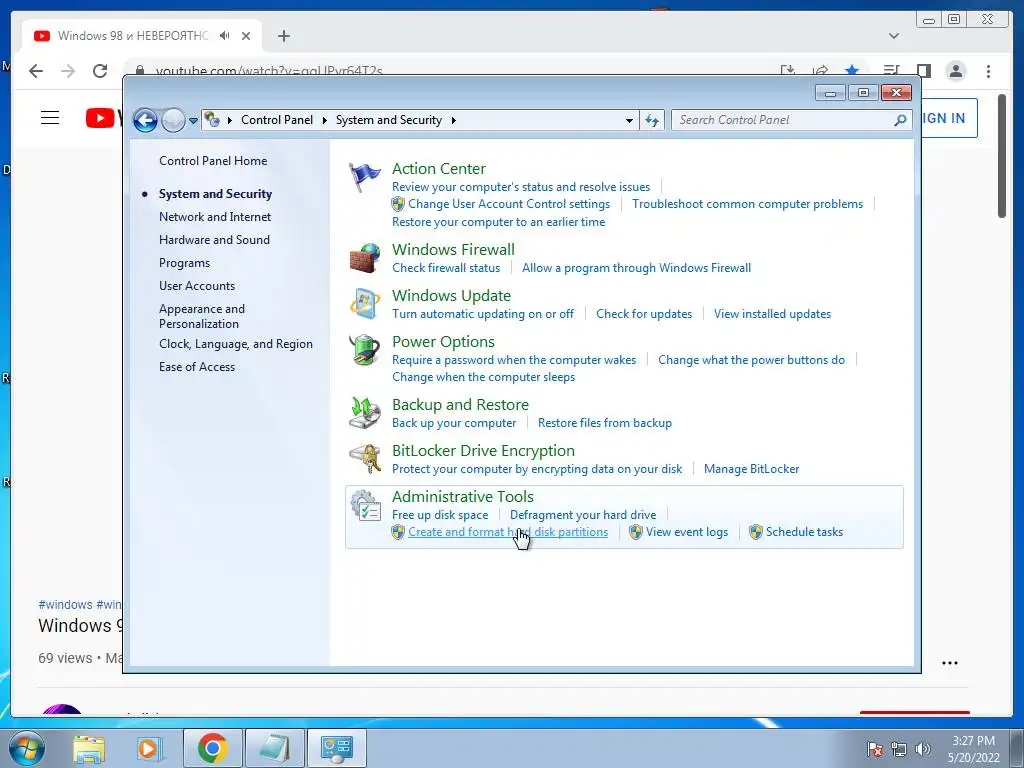Close the Windows 98 YouTube tab
This screenshot has height=768, width=1024.
(x=246, y=36)
